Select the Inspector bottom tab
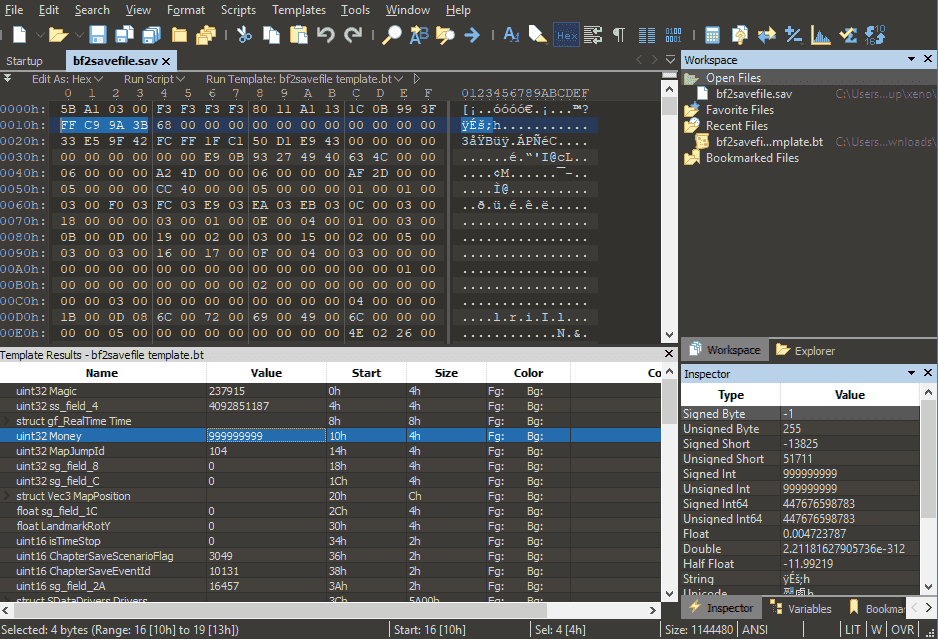 721,608
